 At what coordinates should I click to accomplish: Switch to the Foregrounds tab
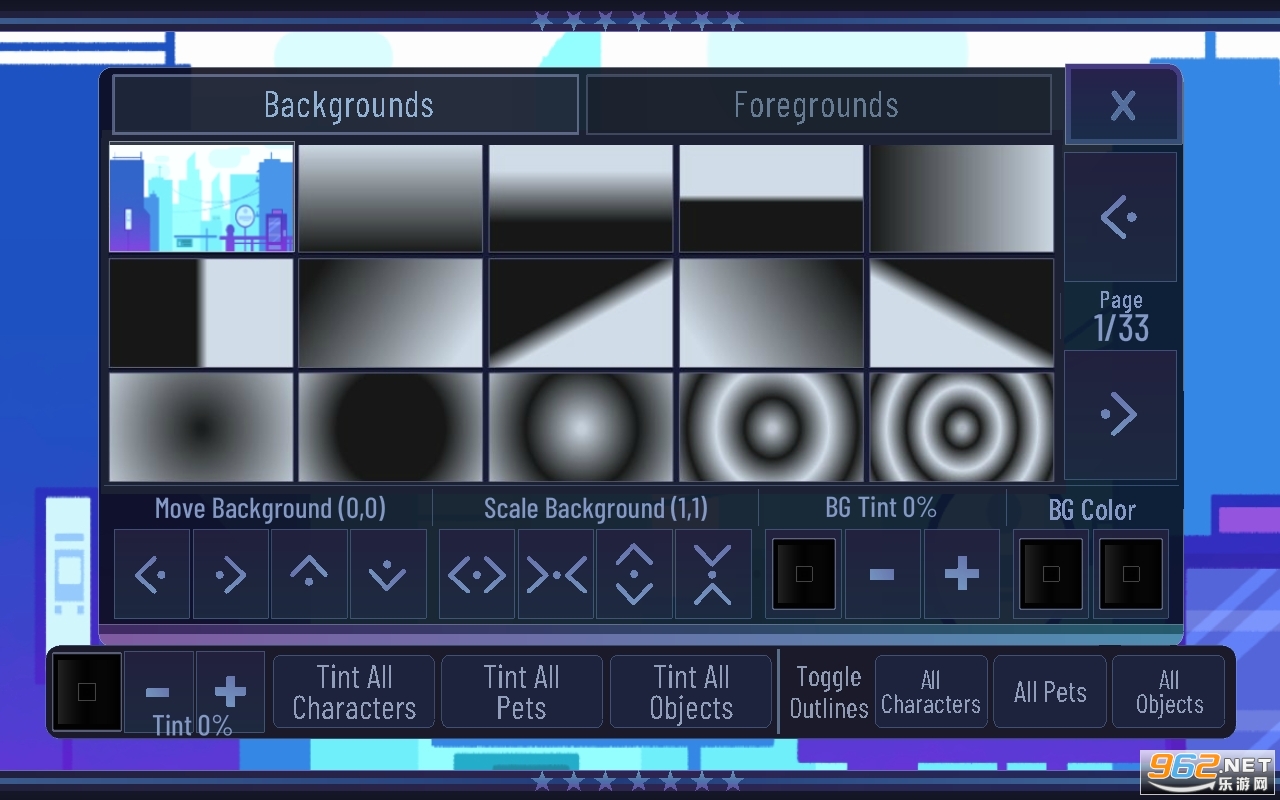[818, 105]
